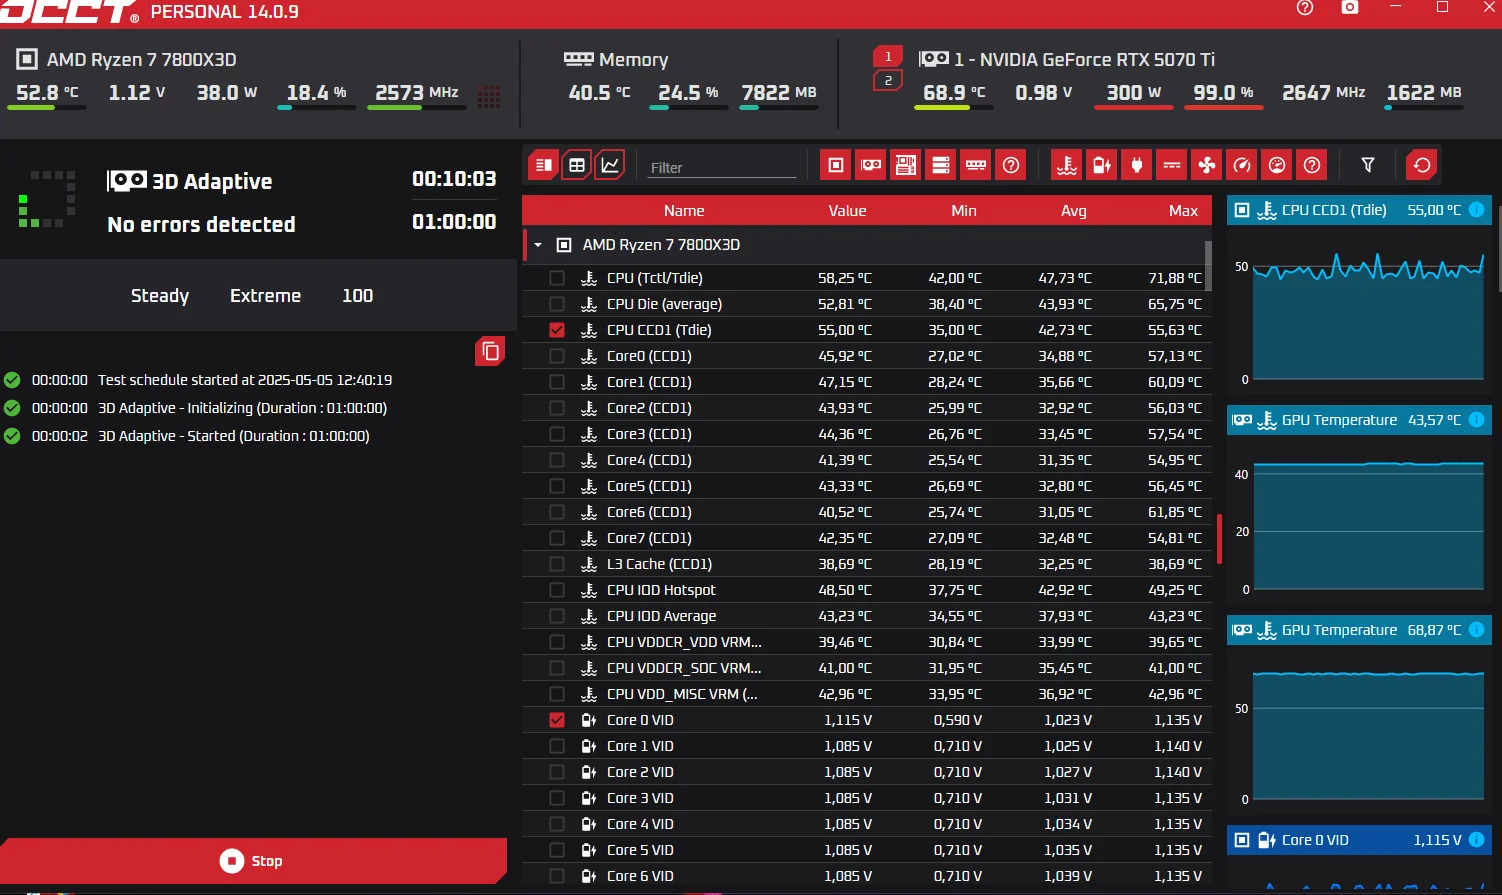Toggle the storage drive hardware filter icon
This screenshot has width=1502, height=895.
(941, 165)
